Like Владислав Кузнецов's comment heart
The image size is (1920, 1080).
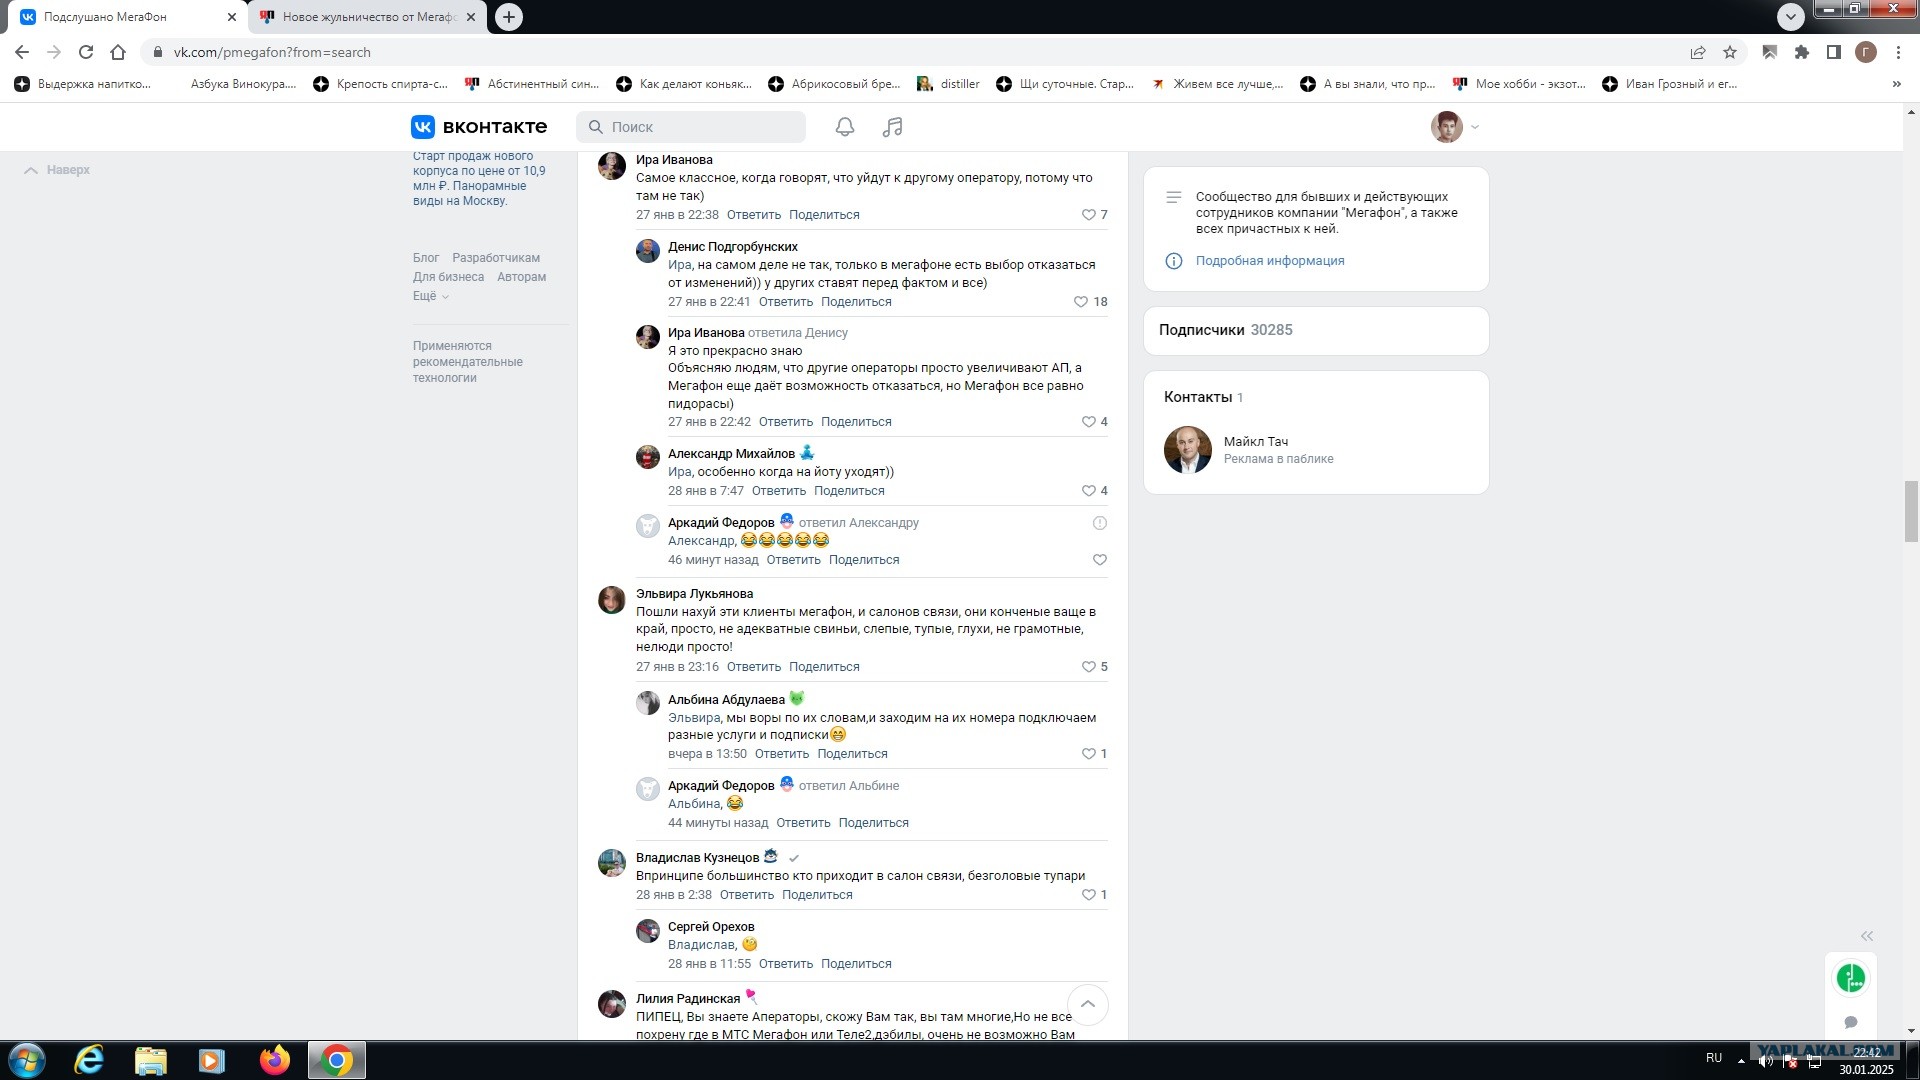1089,895
